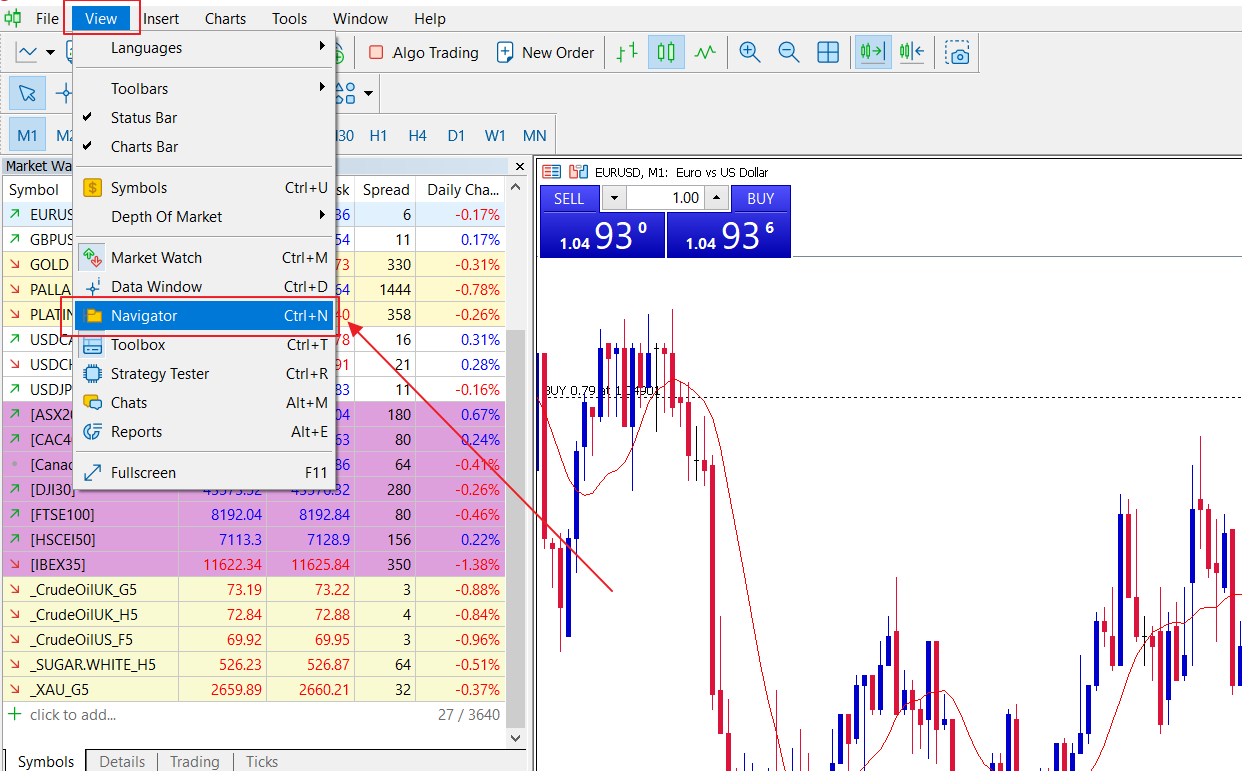The width and height of the screenshot is (1242, 771).
Task: Click the Zoom Out magnifier icon
Action: click(788, 53)
